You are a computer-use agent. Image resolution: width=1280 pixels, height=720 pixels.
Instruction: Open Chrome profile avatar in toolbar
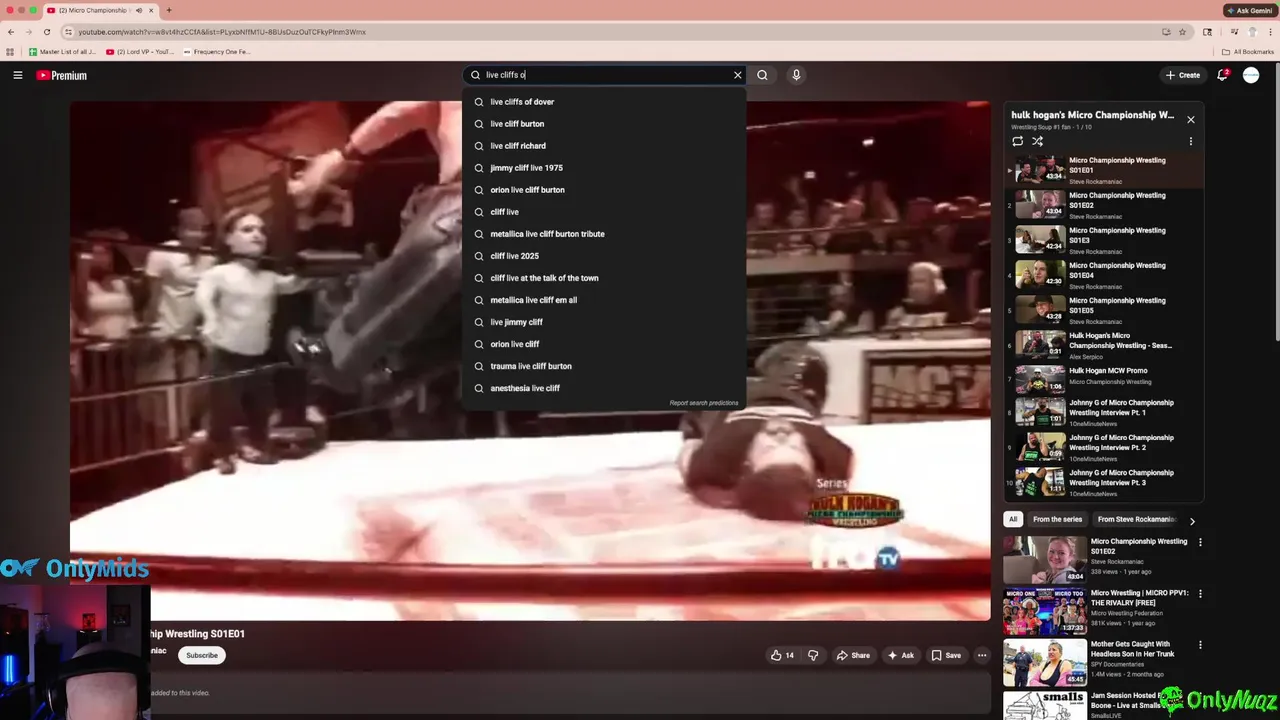[x=1251, y=32]
